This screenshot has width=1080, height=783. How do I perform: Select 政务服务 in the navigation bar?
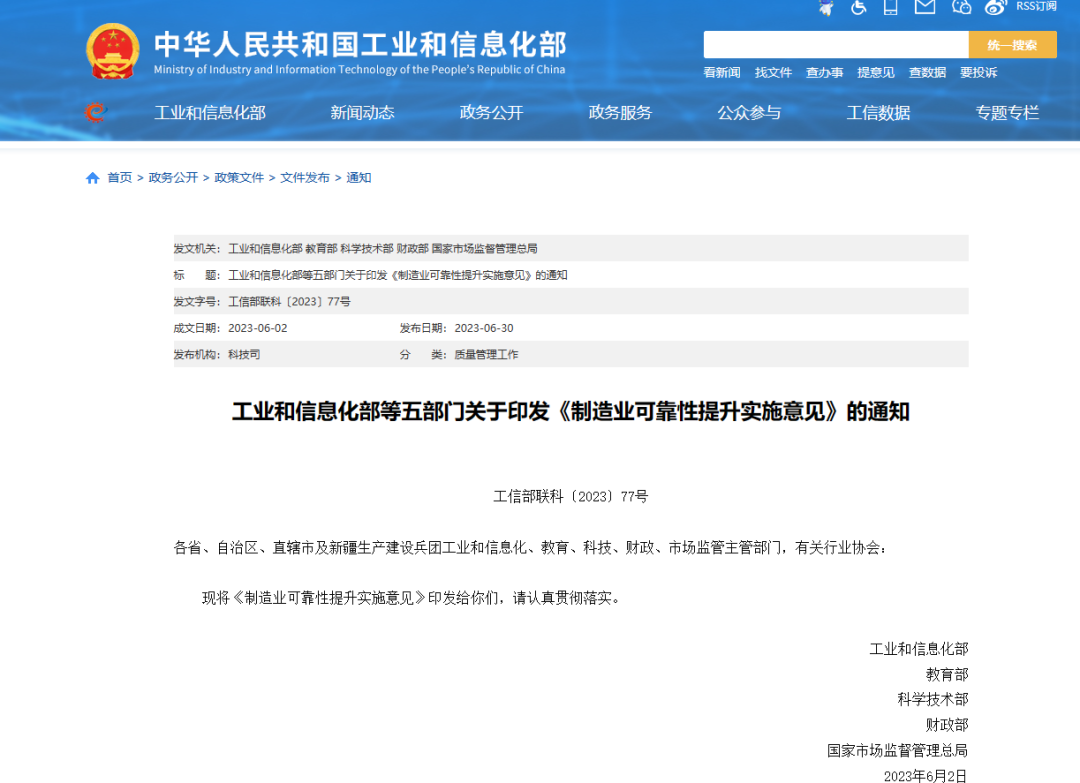point(620,113)
